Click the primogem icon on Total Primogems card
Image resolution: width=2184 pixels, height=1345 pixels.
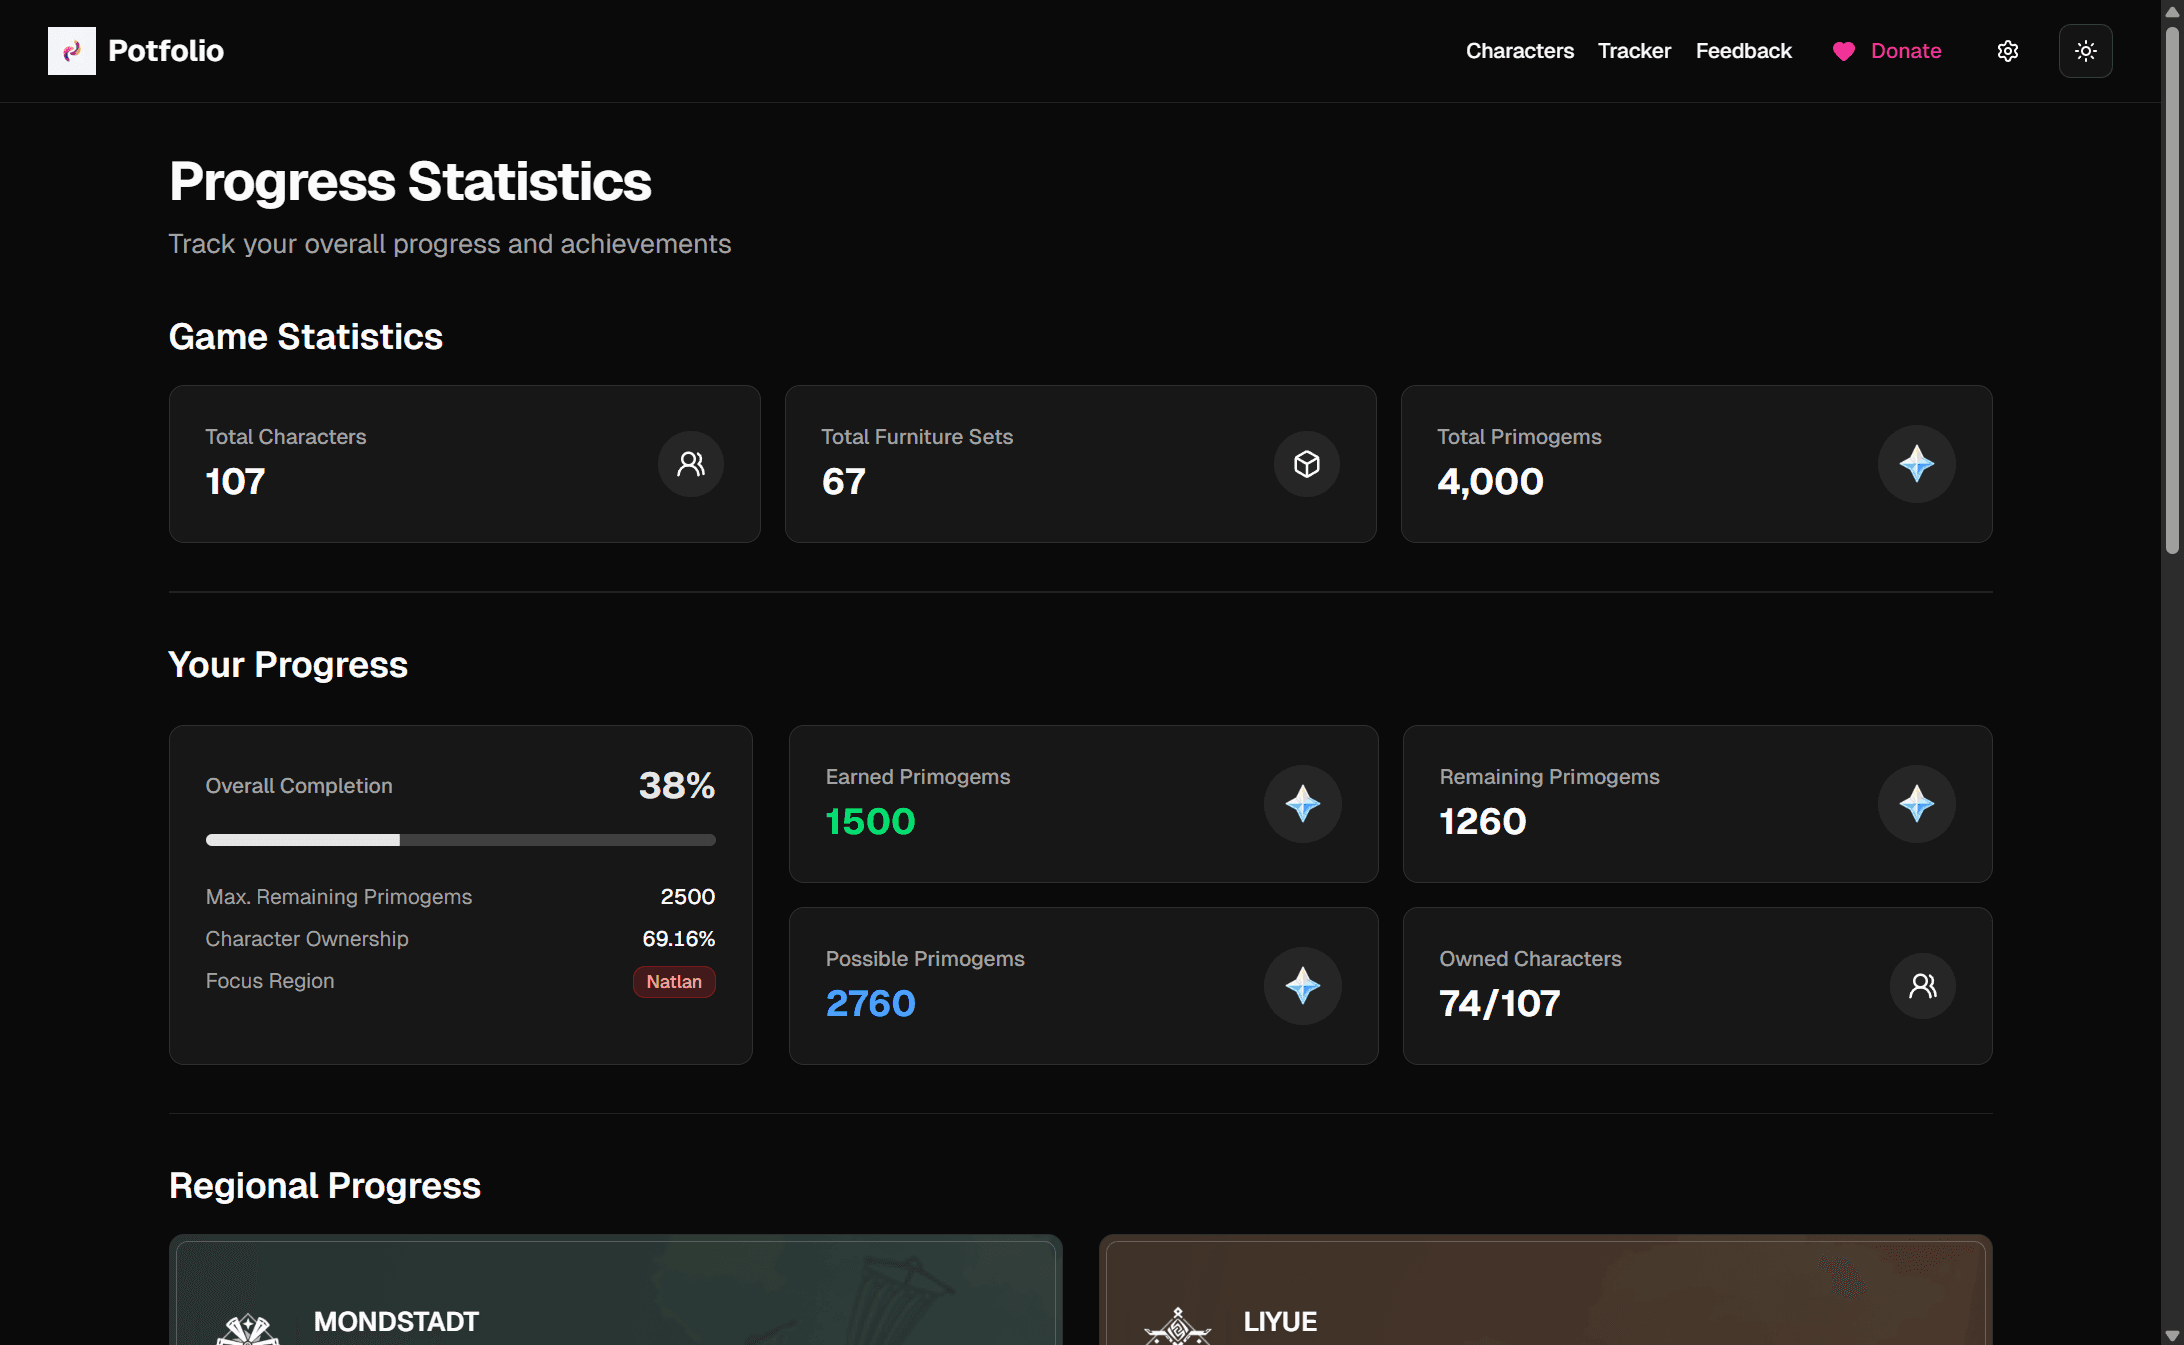[1917, 463]
